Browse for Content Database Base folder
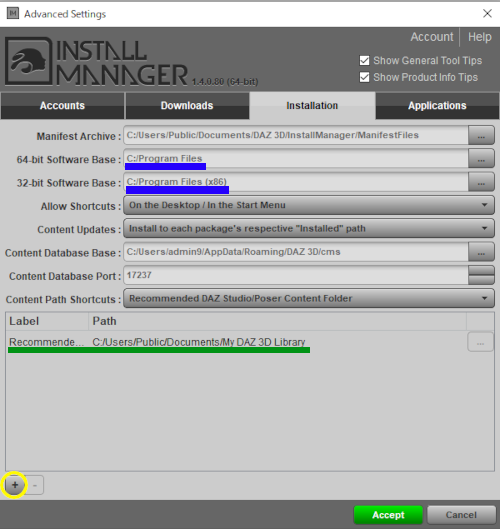 click(481, 252)
